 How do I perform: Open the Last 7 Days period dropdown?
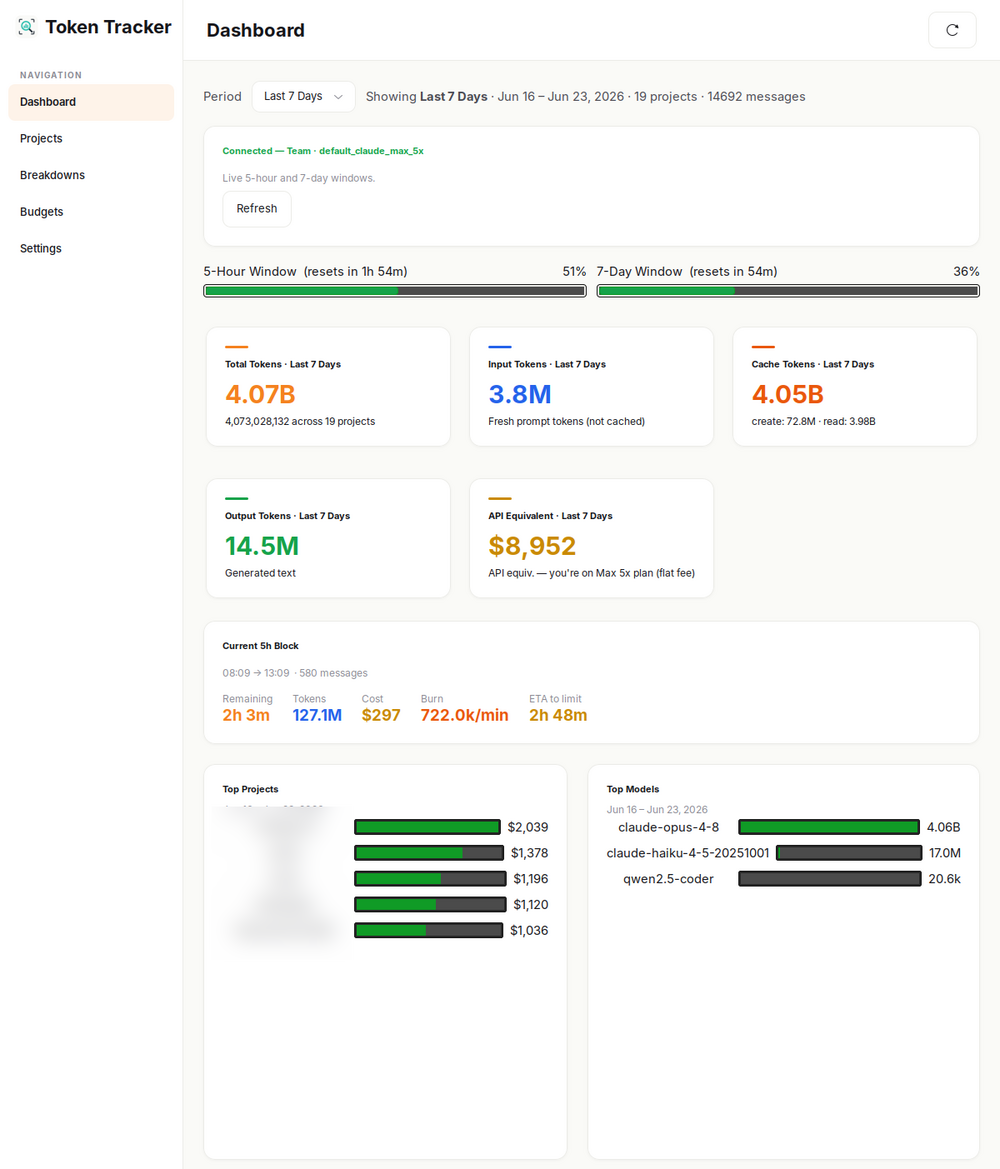point(304,96)
